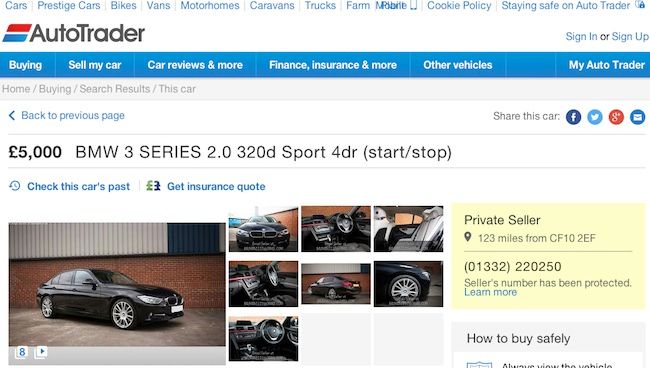Share this car on Facebook
This screenshot has height=368, width=650.
click(x=573, y=117)
